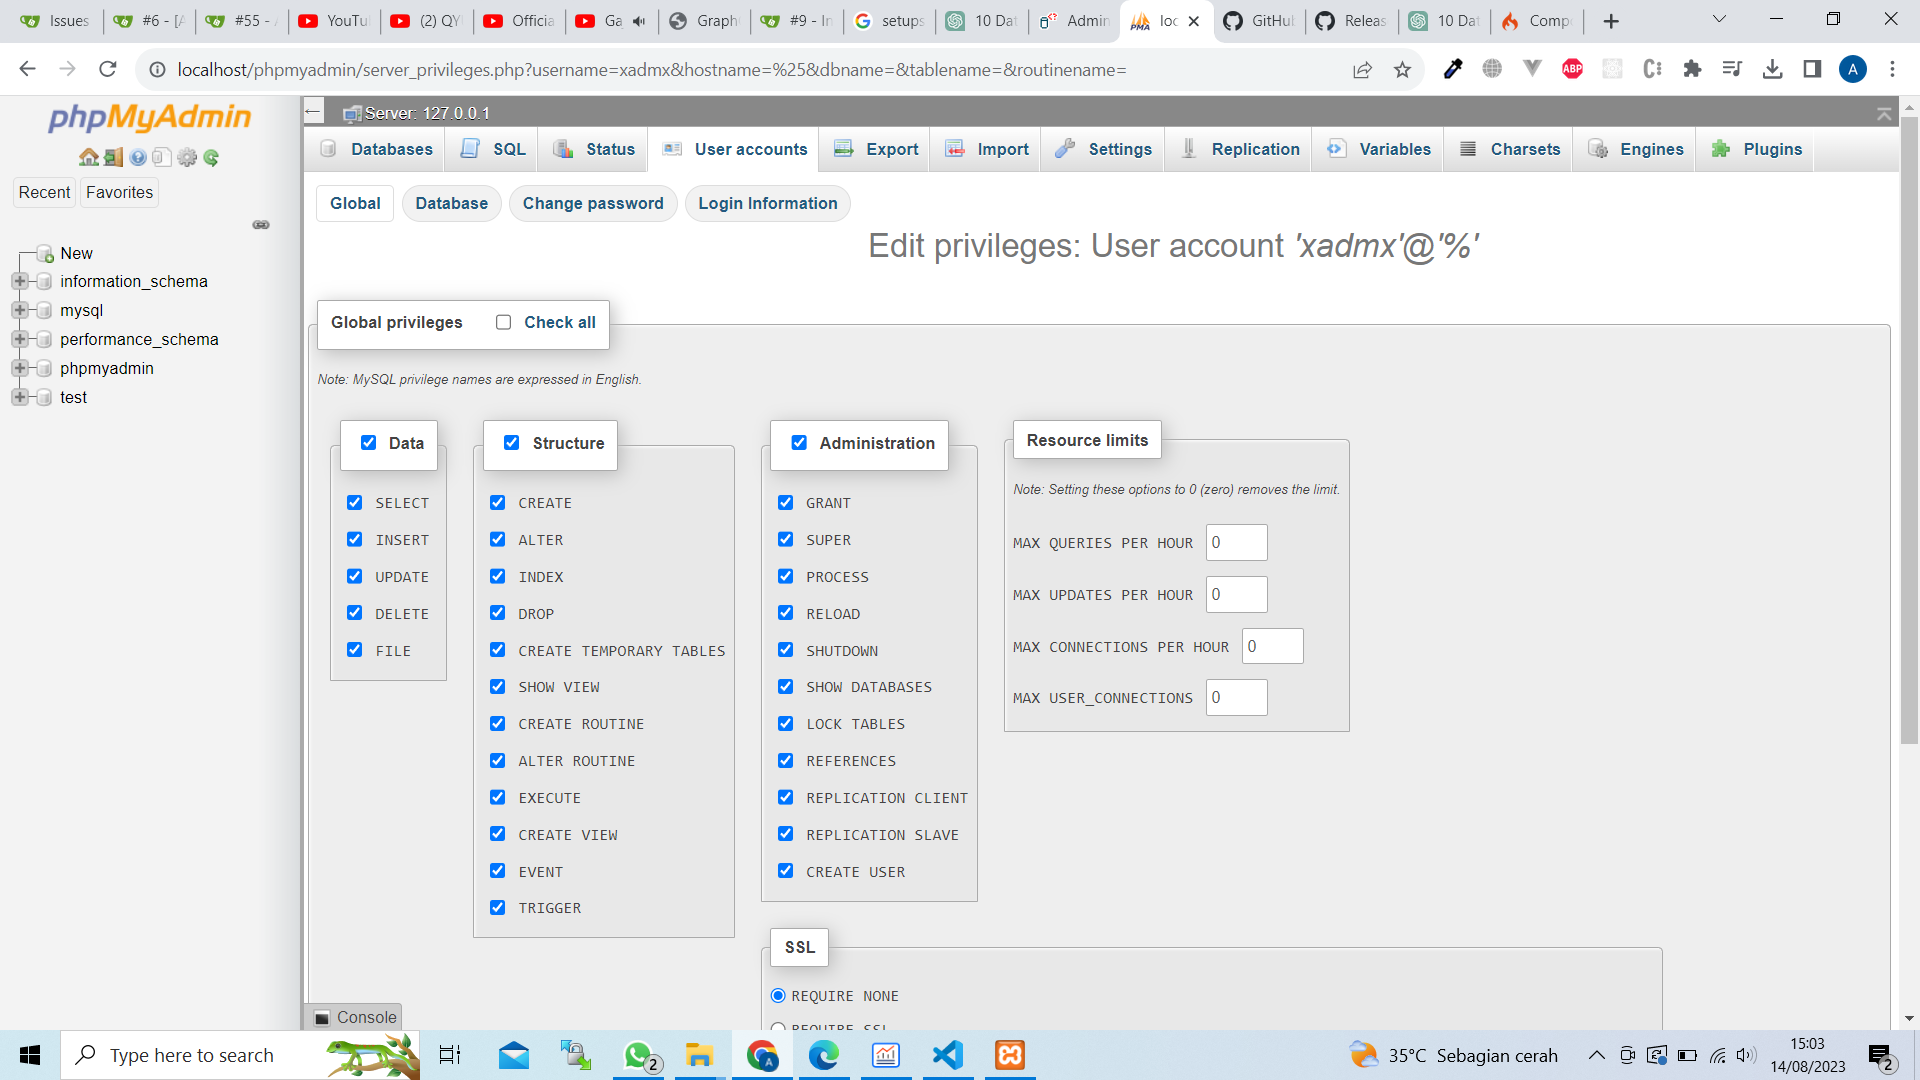Open the XAMPP taskbar icon
This screenshot has height=1080, width=1920.
1010,1055
